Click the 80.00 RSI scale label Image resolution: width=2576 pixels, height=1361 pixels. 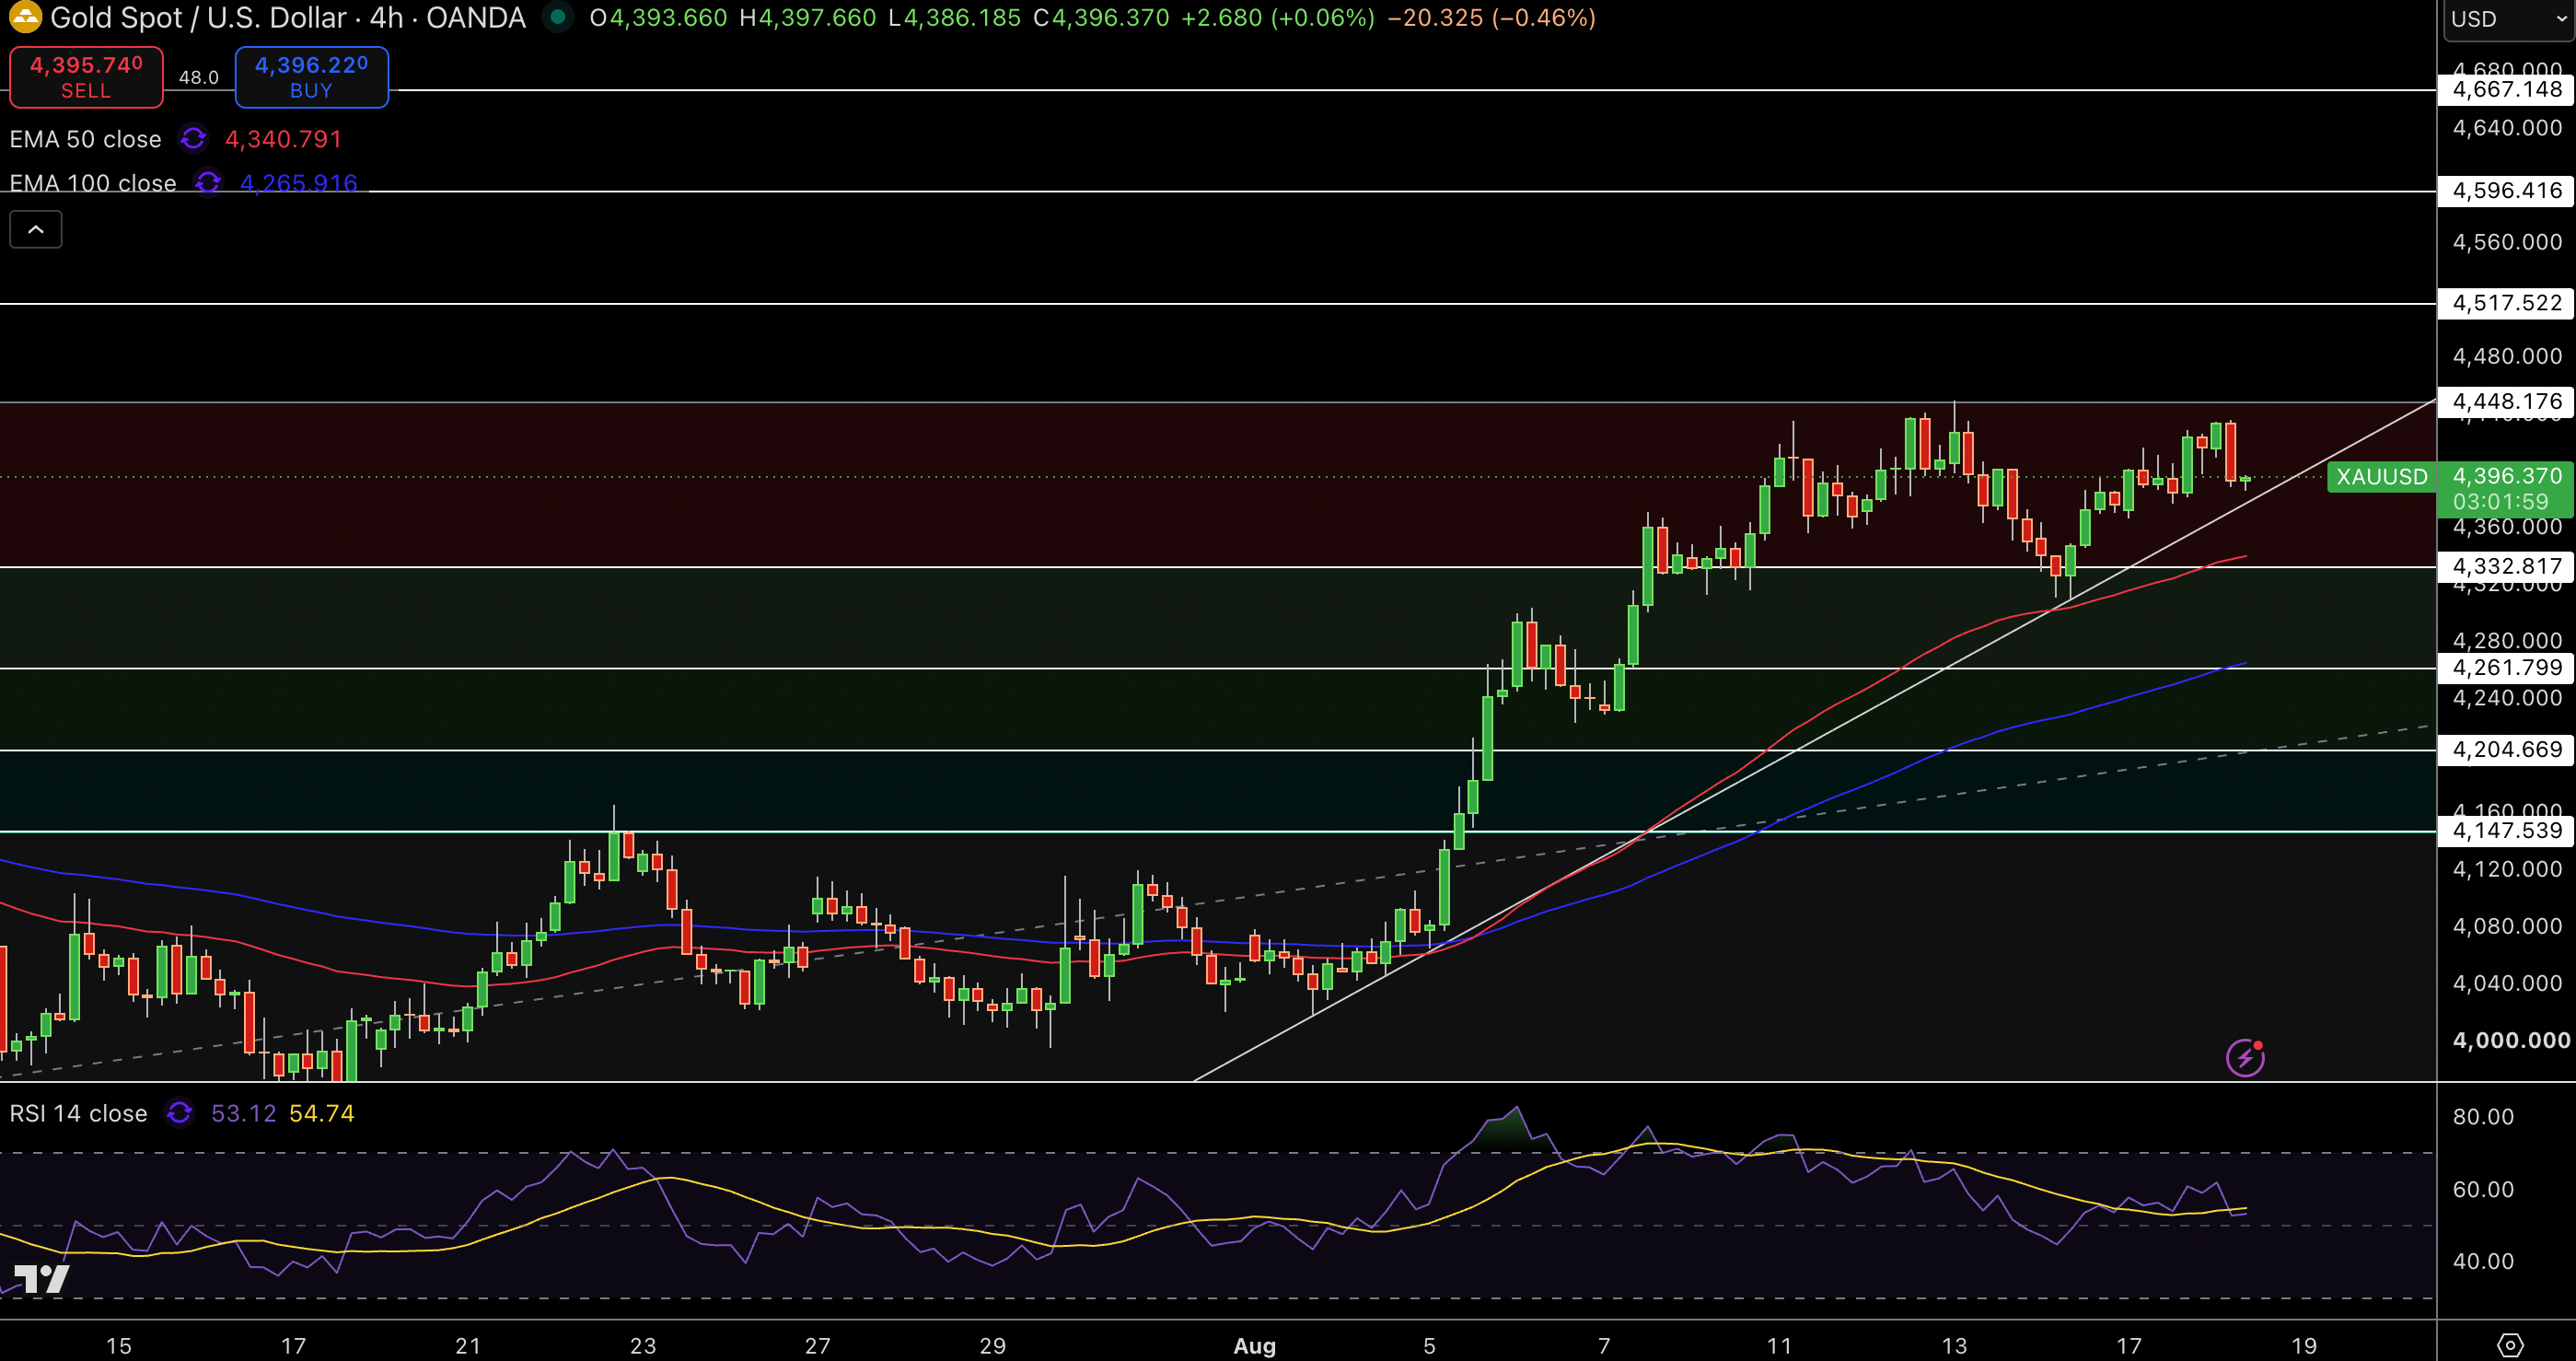(x=2483, y=1116)
